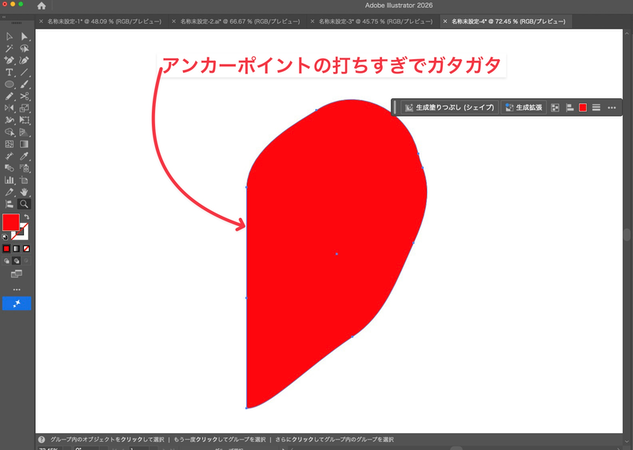Viewport: 633px width, 450px height.
Task: Select the Pencil tool
Action: (x=9, y=96)
